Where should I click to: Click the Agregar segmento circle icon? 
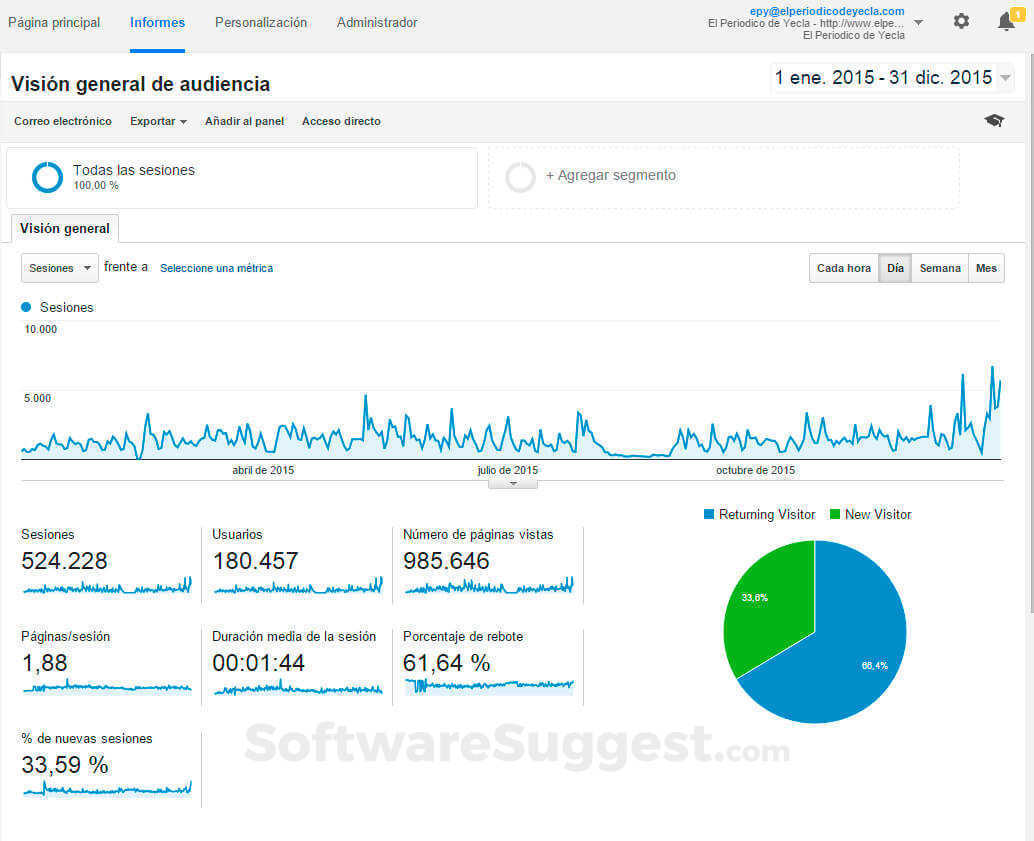520,176
